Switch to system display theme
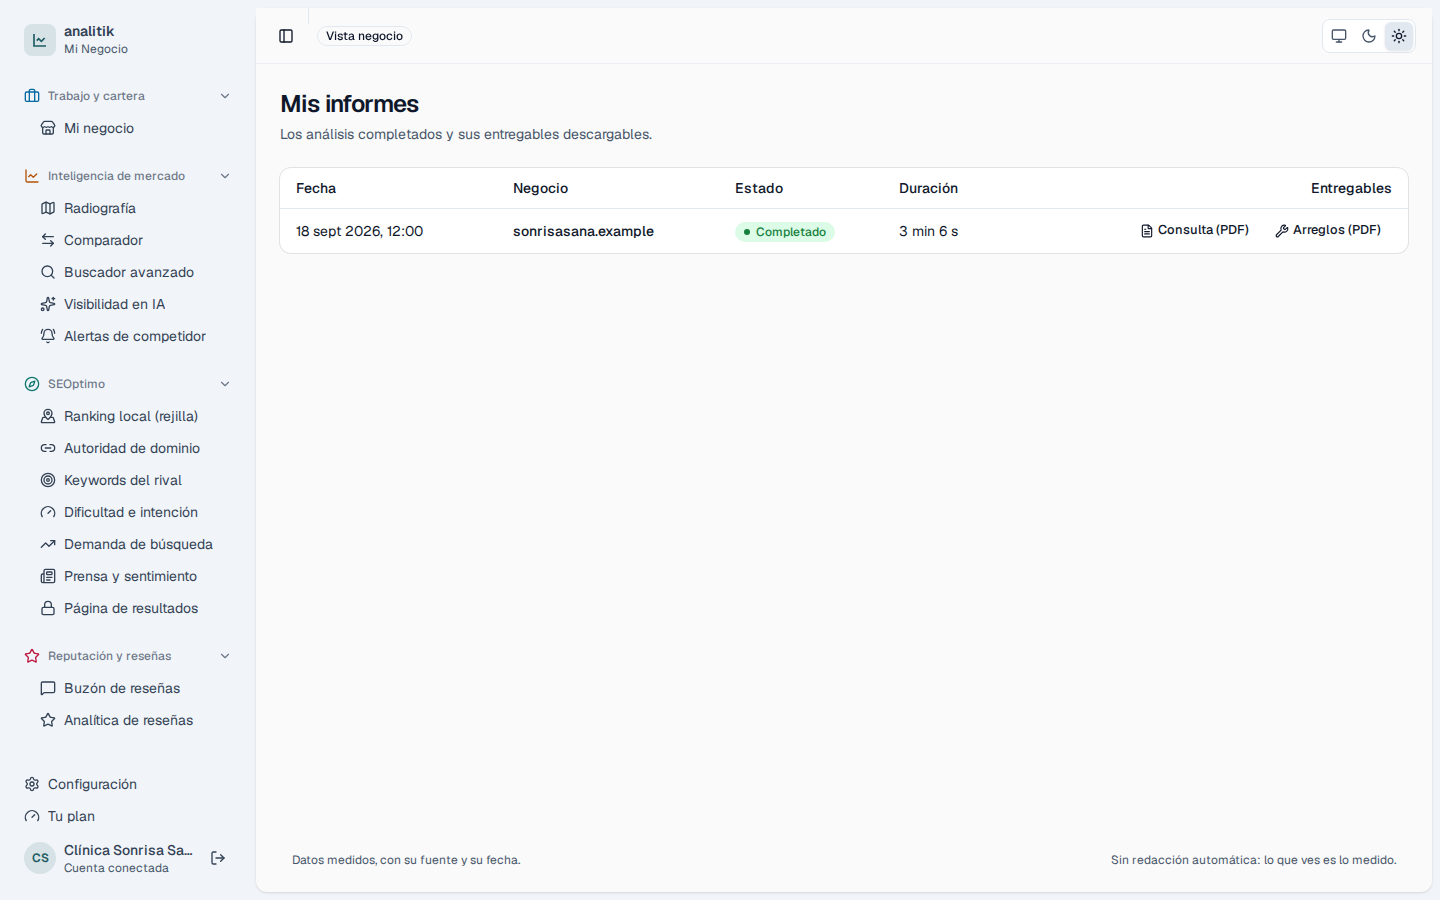Image resolution: width=1440 pixels, height=900 pixels. [x=1339, y=36]
